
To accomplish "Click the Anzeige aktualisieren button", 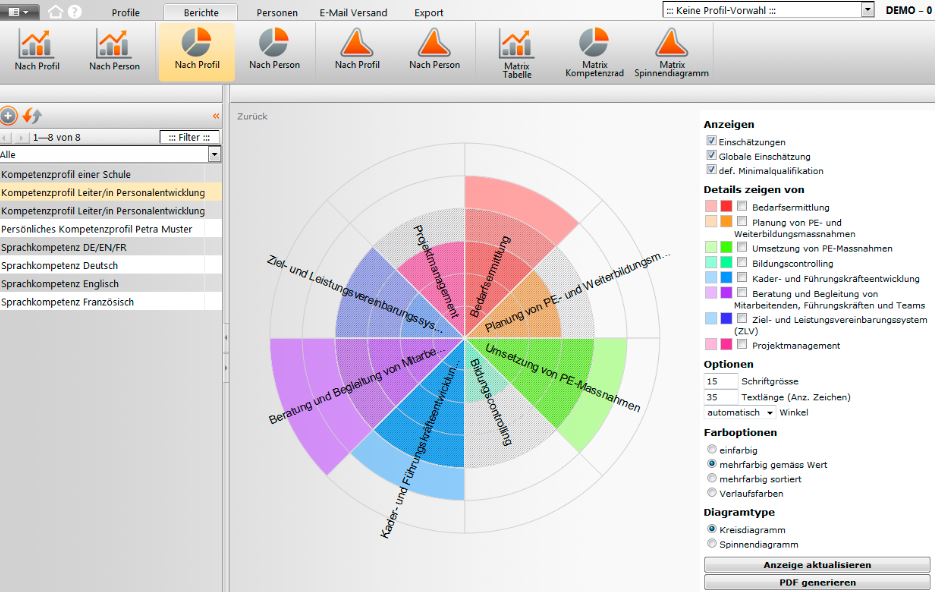I will [x=817, y=565].
